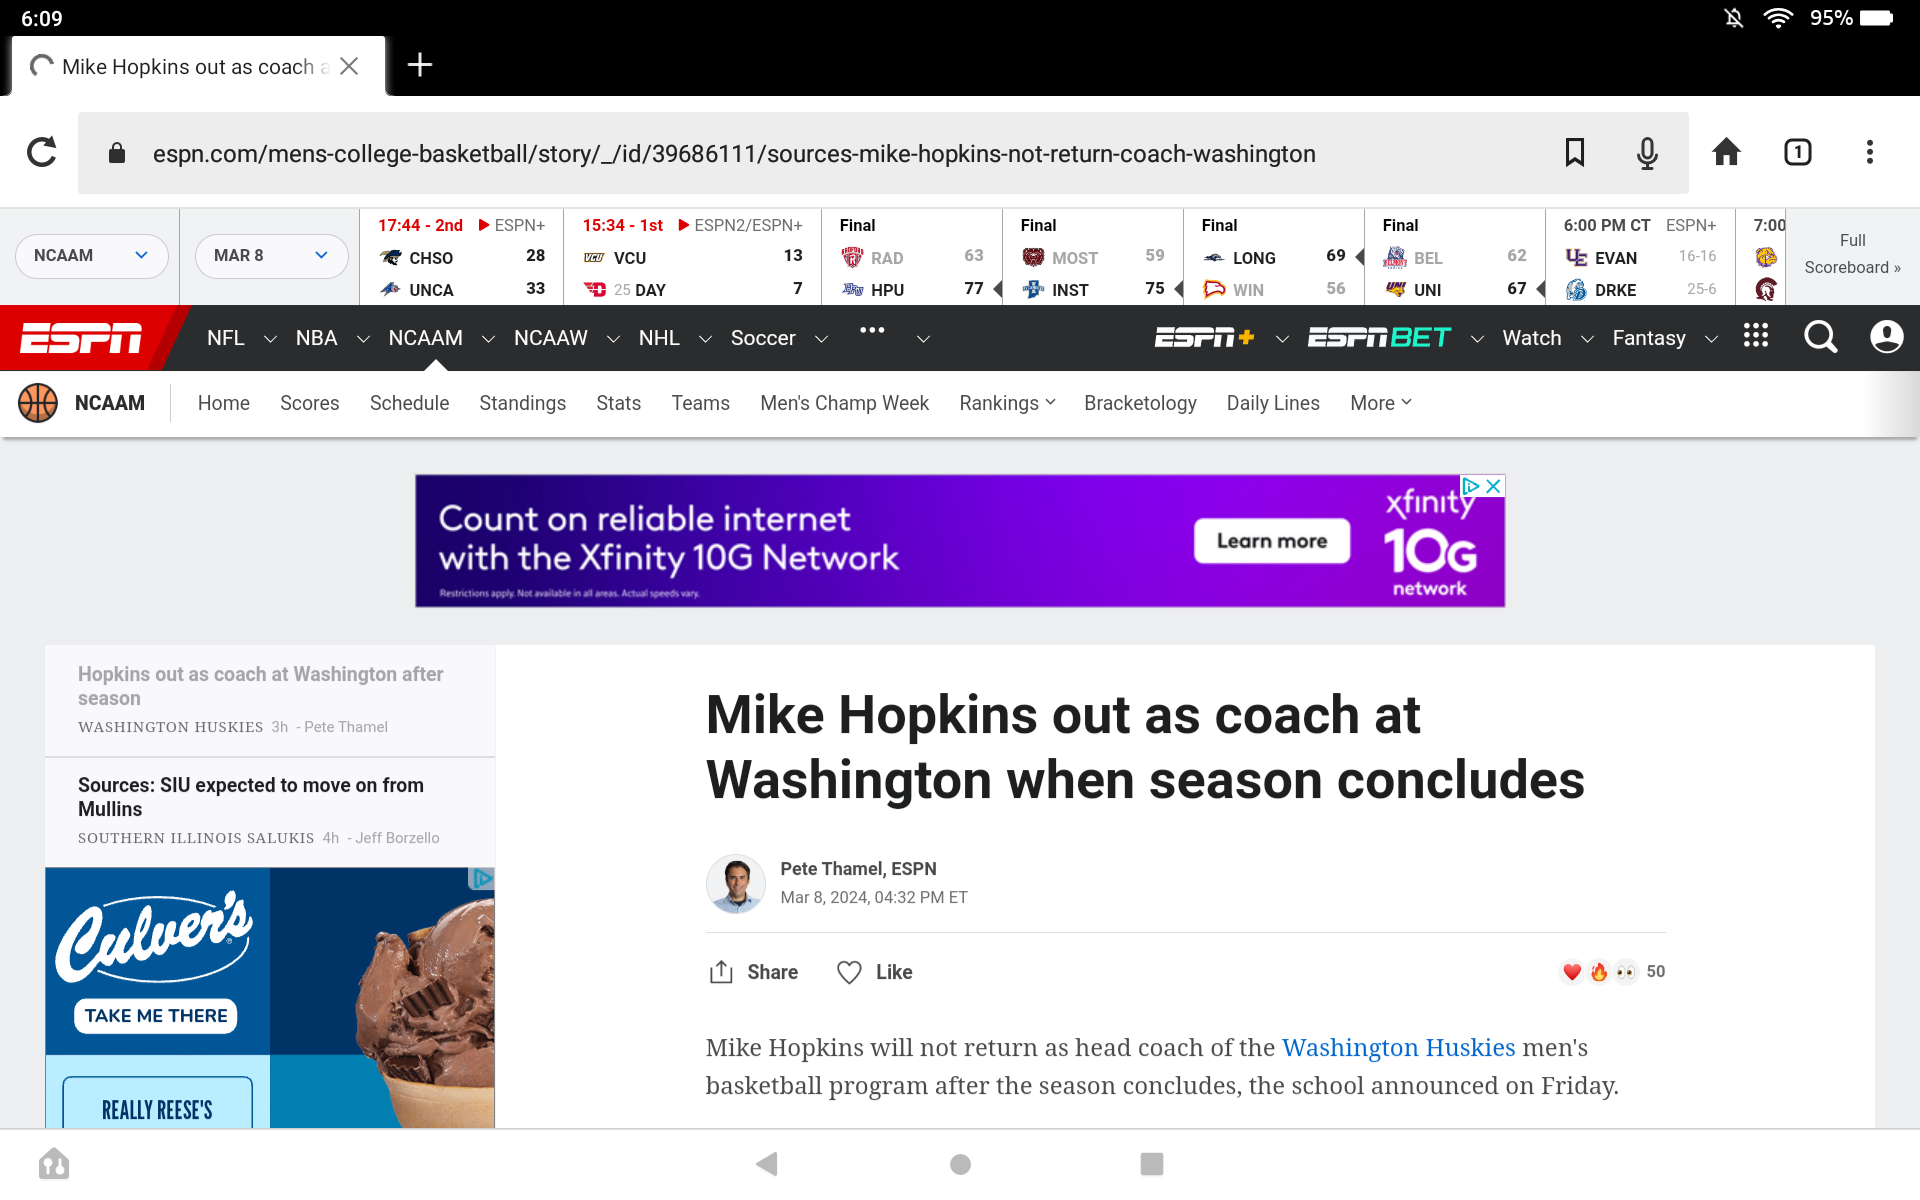Tap the Android home circle button
This screenshot has width=1920, height=1200.
click(960, 1164)
